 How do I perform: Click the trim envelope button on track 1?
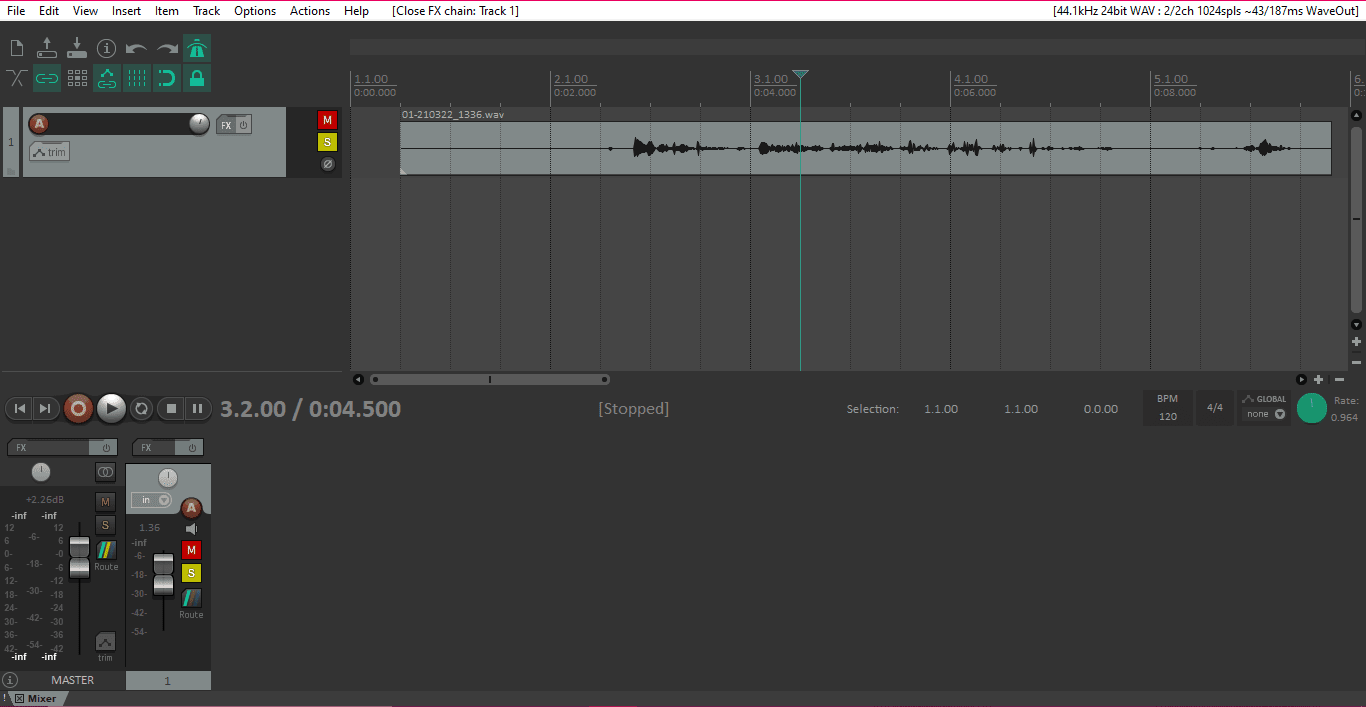tap(49, 152)
